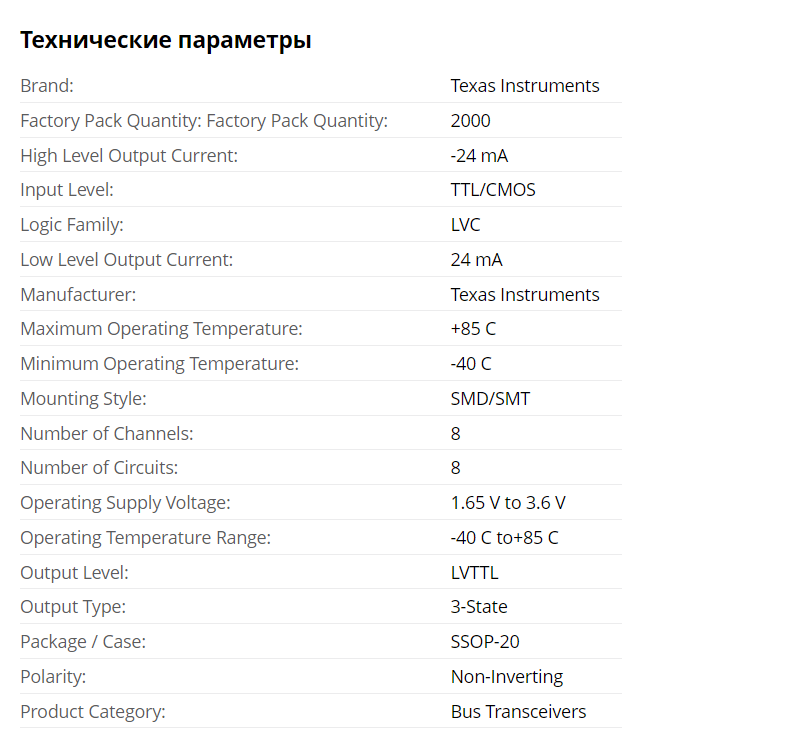Click the Product Category value 'Bus Transceivers'

pos(518,712)
